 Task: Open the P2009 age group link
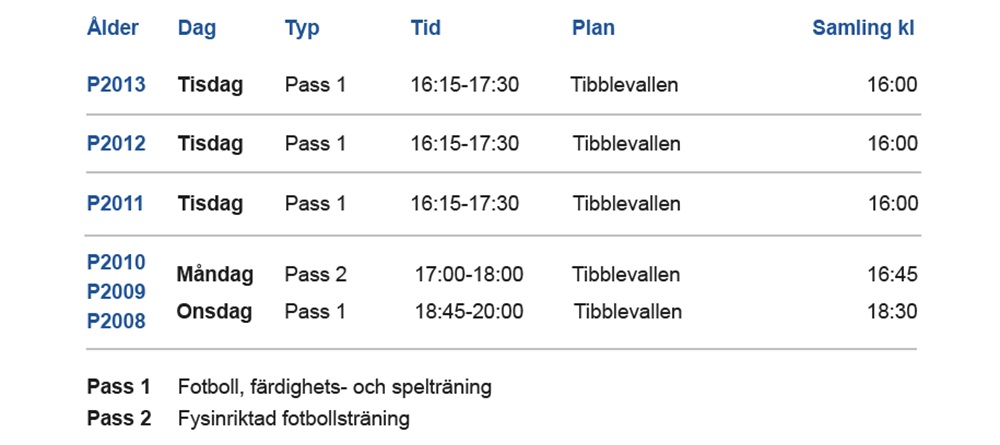click(116, 292)
